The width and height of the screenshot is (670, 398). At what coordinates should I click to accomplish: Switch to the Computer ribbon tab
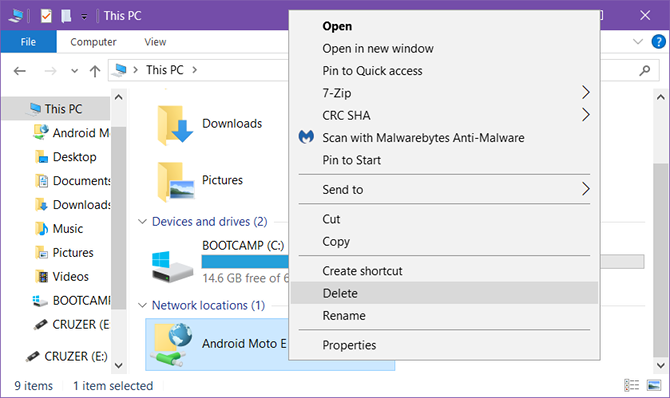[93, 42]
